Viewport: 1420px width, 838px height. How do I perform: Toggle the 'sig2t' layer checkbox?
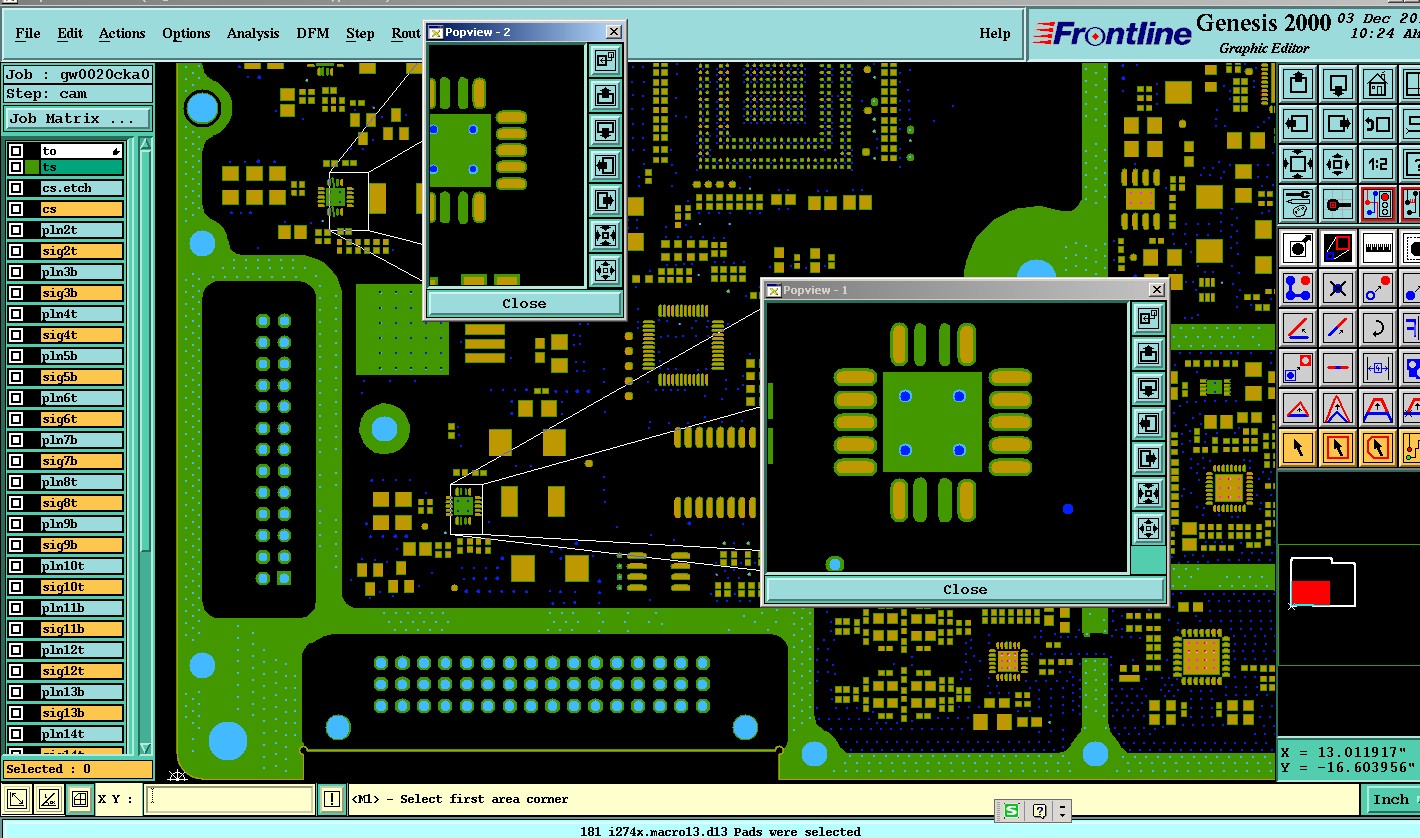tap(16, 251)
